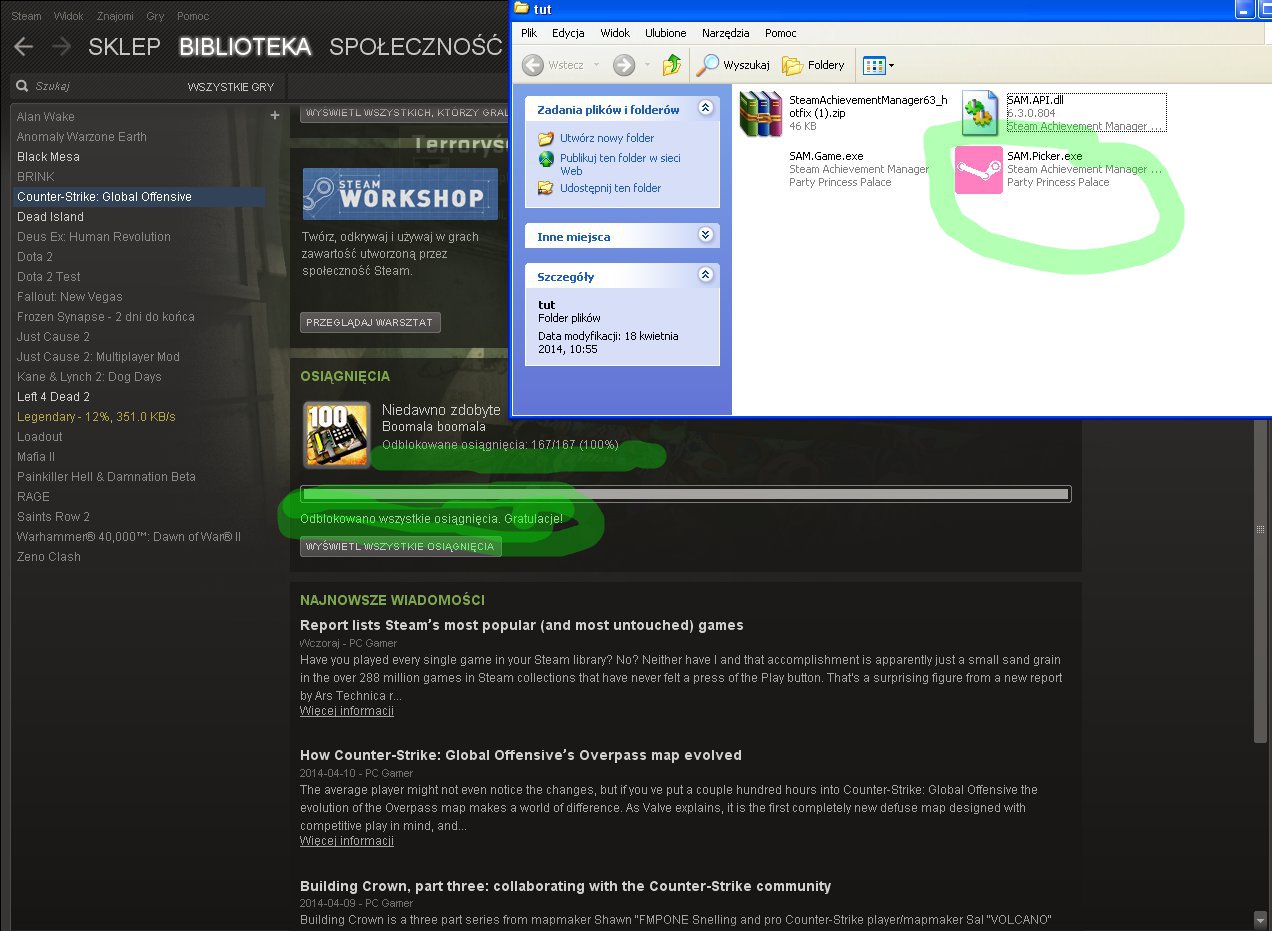Switch to the SPOŁECZNOŚĆ tab
The height and width of the screenshot is (931, 1272).
[415, 47]
